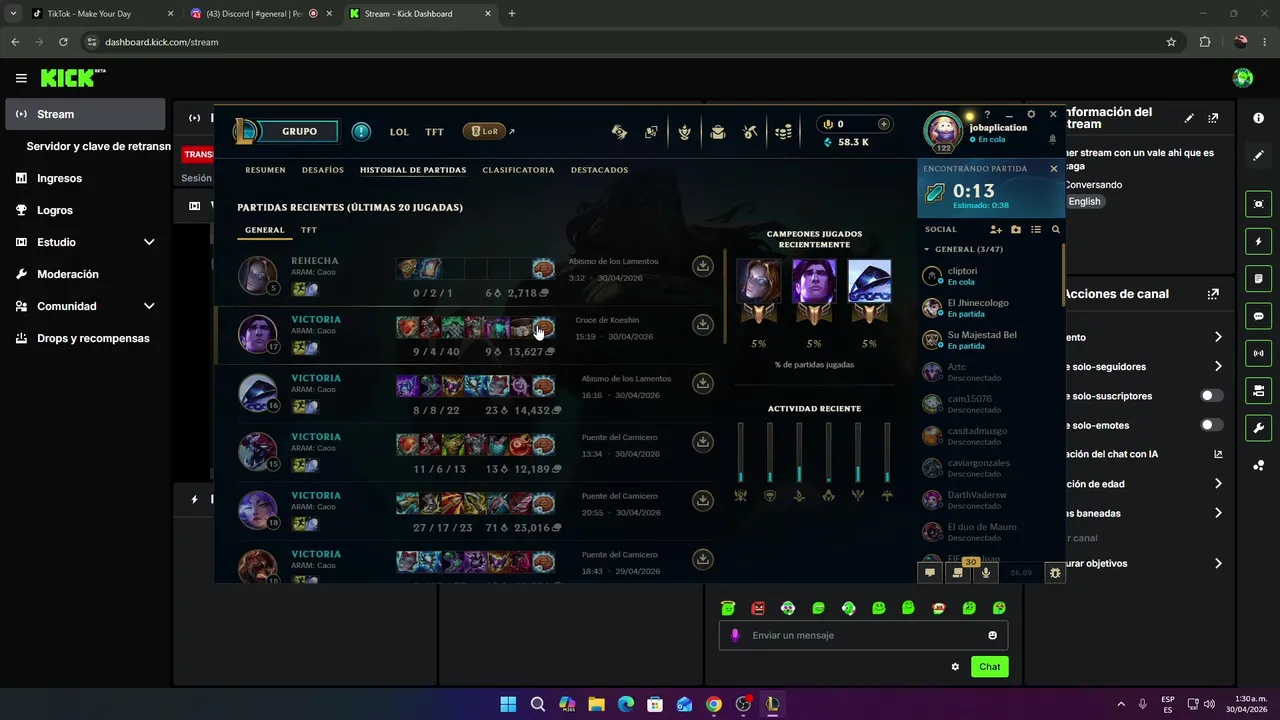Open chat bubble widget icon in sidebar
The width and height of the screenshot is (1280, 720).
tap(1258, 316)
